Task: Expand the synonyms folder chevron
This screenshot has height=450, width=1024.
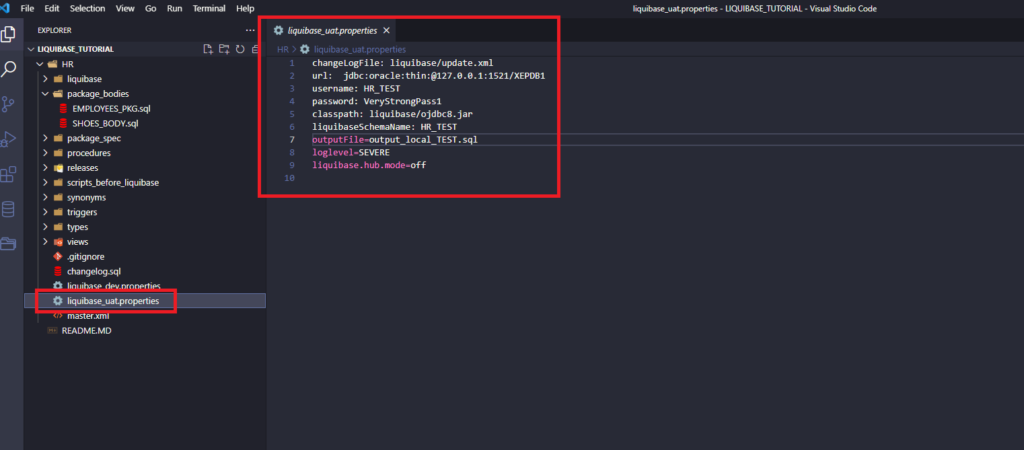Action: tap(45, 197)
